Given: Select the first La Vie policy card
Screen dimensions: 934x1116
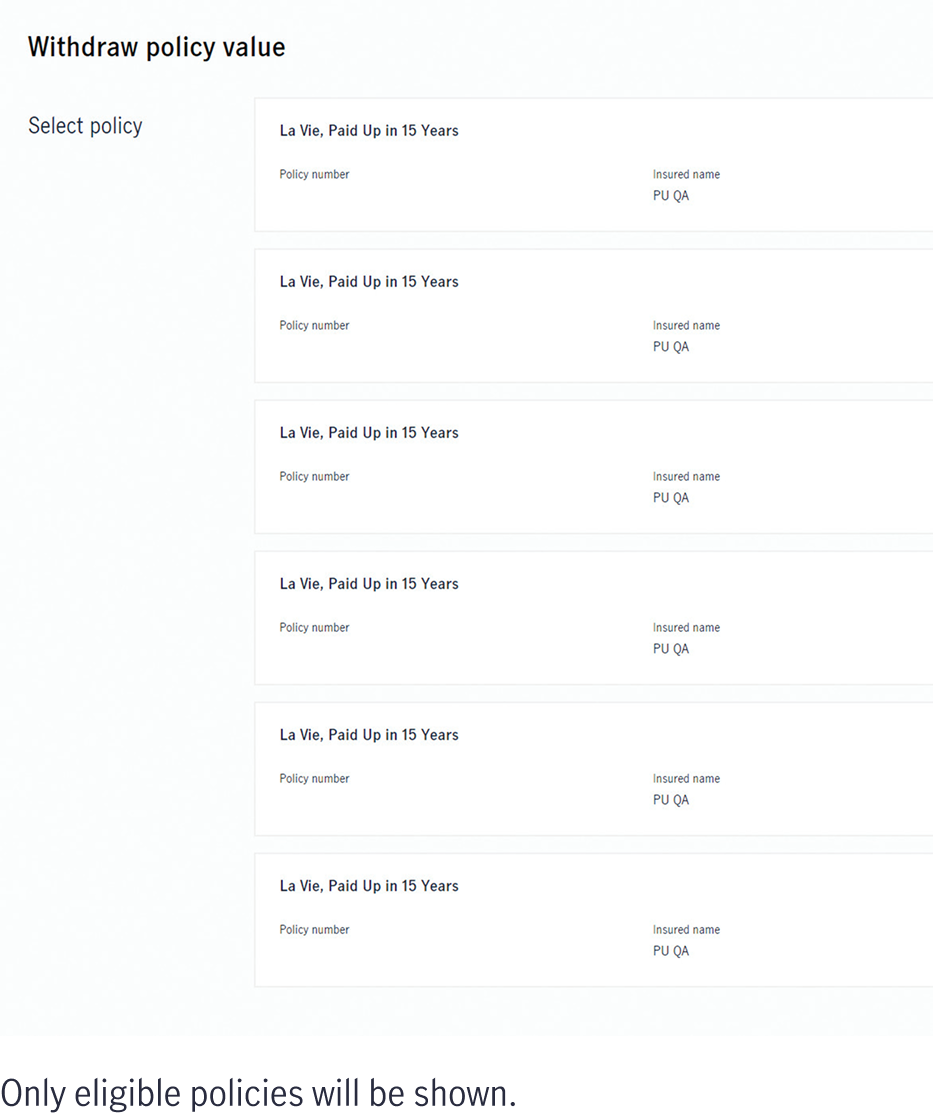Looking at the screenshot, I should [x=594, y=164].
